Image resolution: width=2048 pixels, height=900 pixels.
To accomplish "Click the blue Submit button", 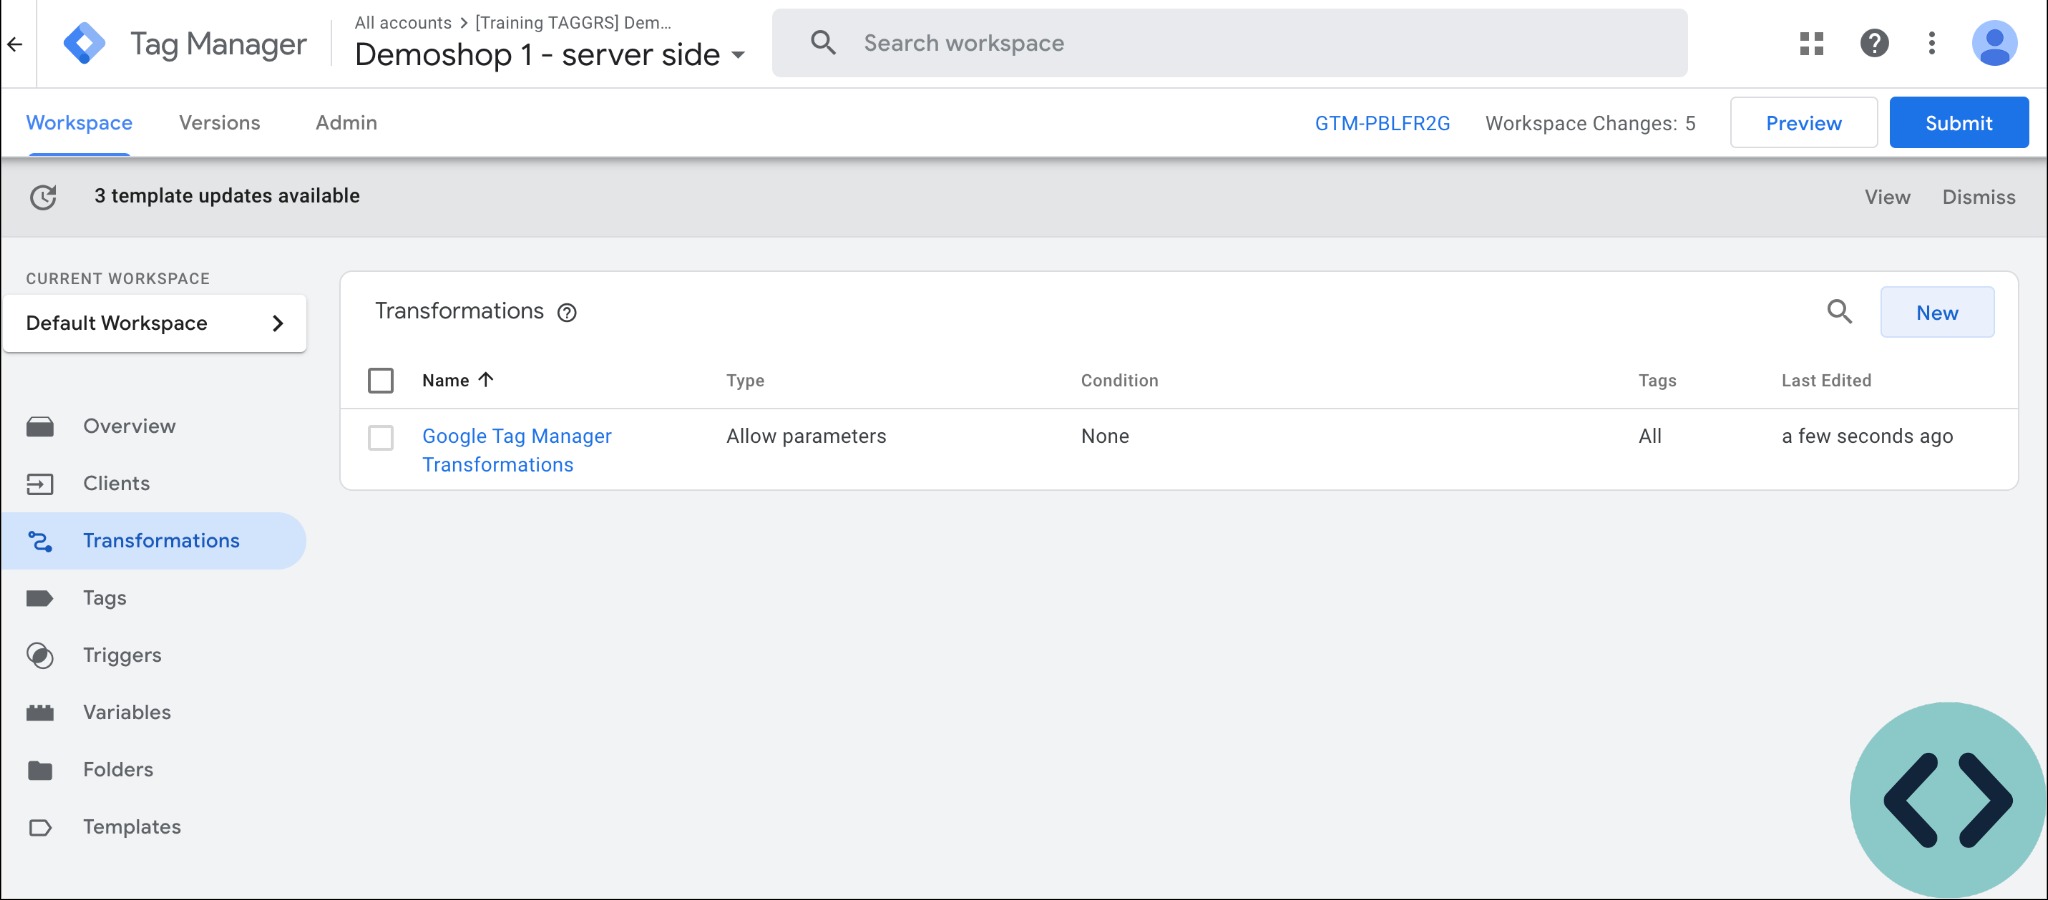I will [1959, 123].
